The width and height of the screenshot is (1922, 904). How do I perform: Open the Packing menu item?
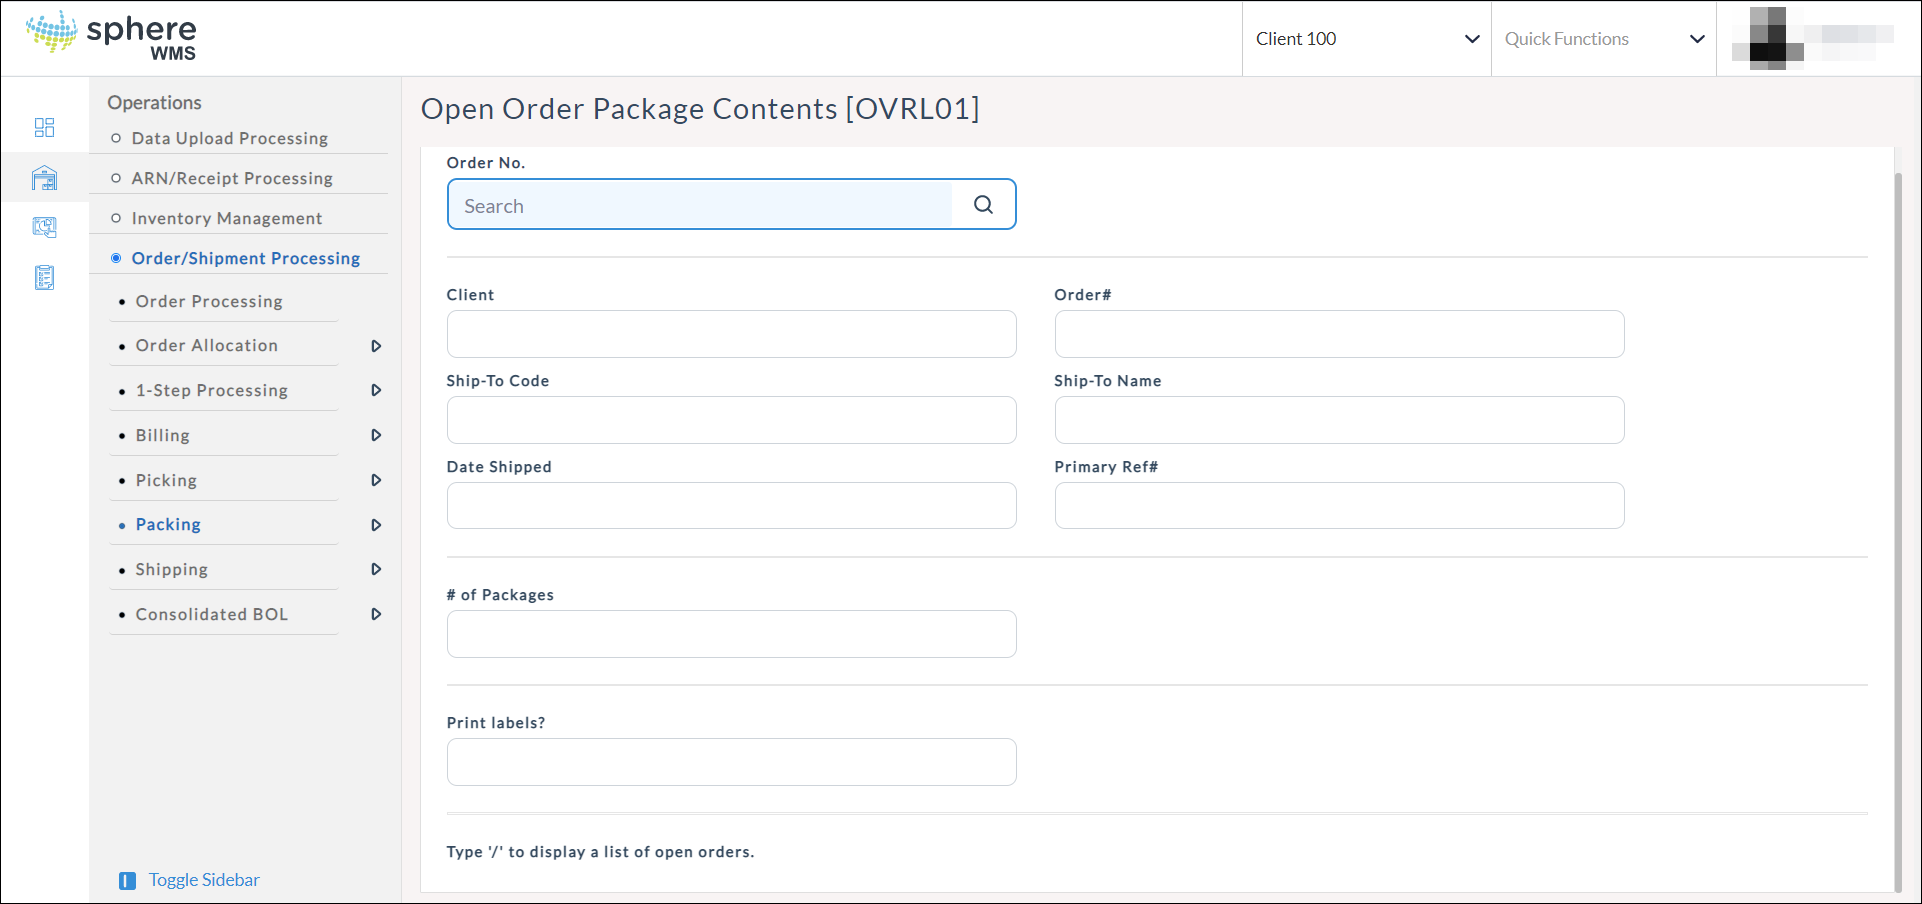pos(168,524)
